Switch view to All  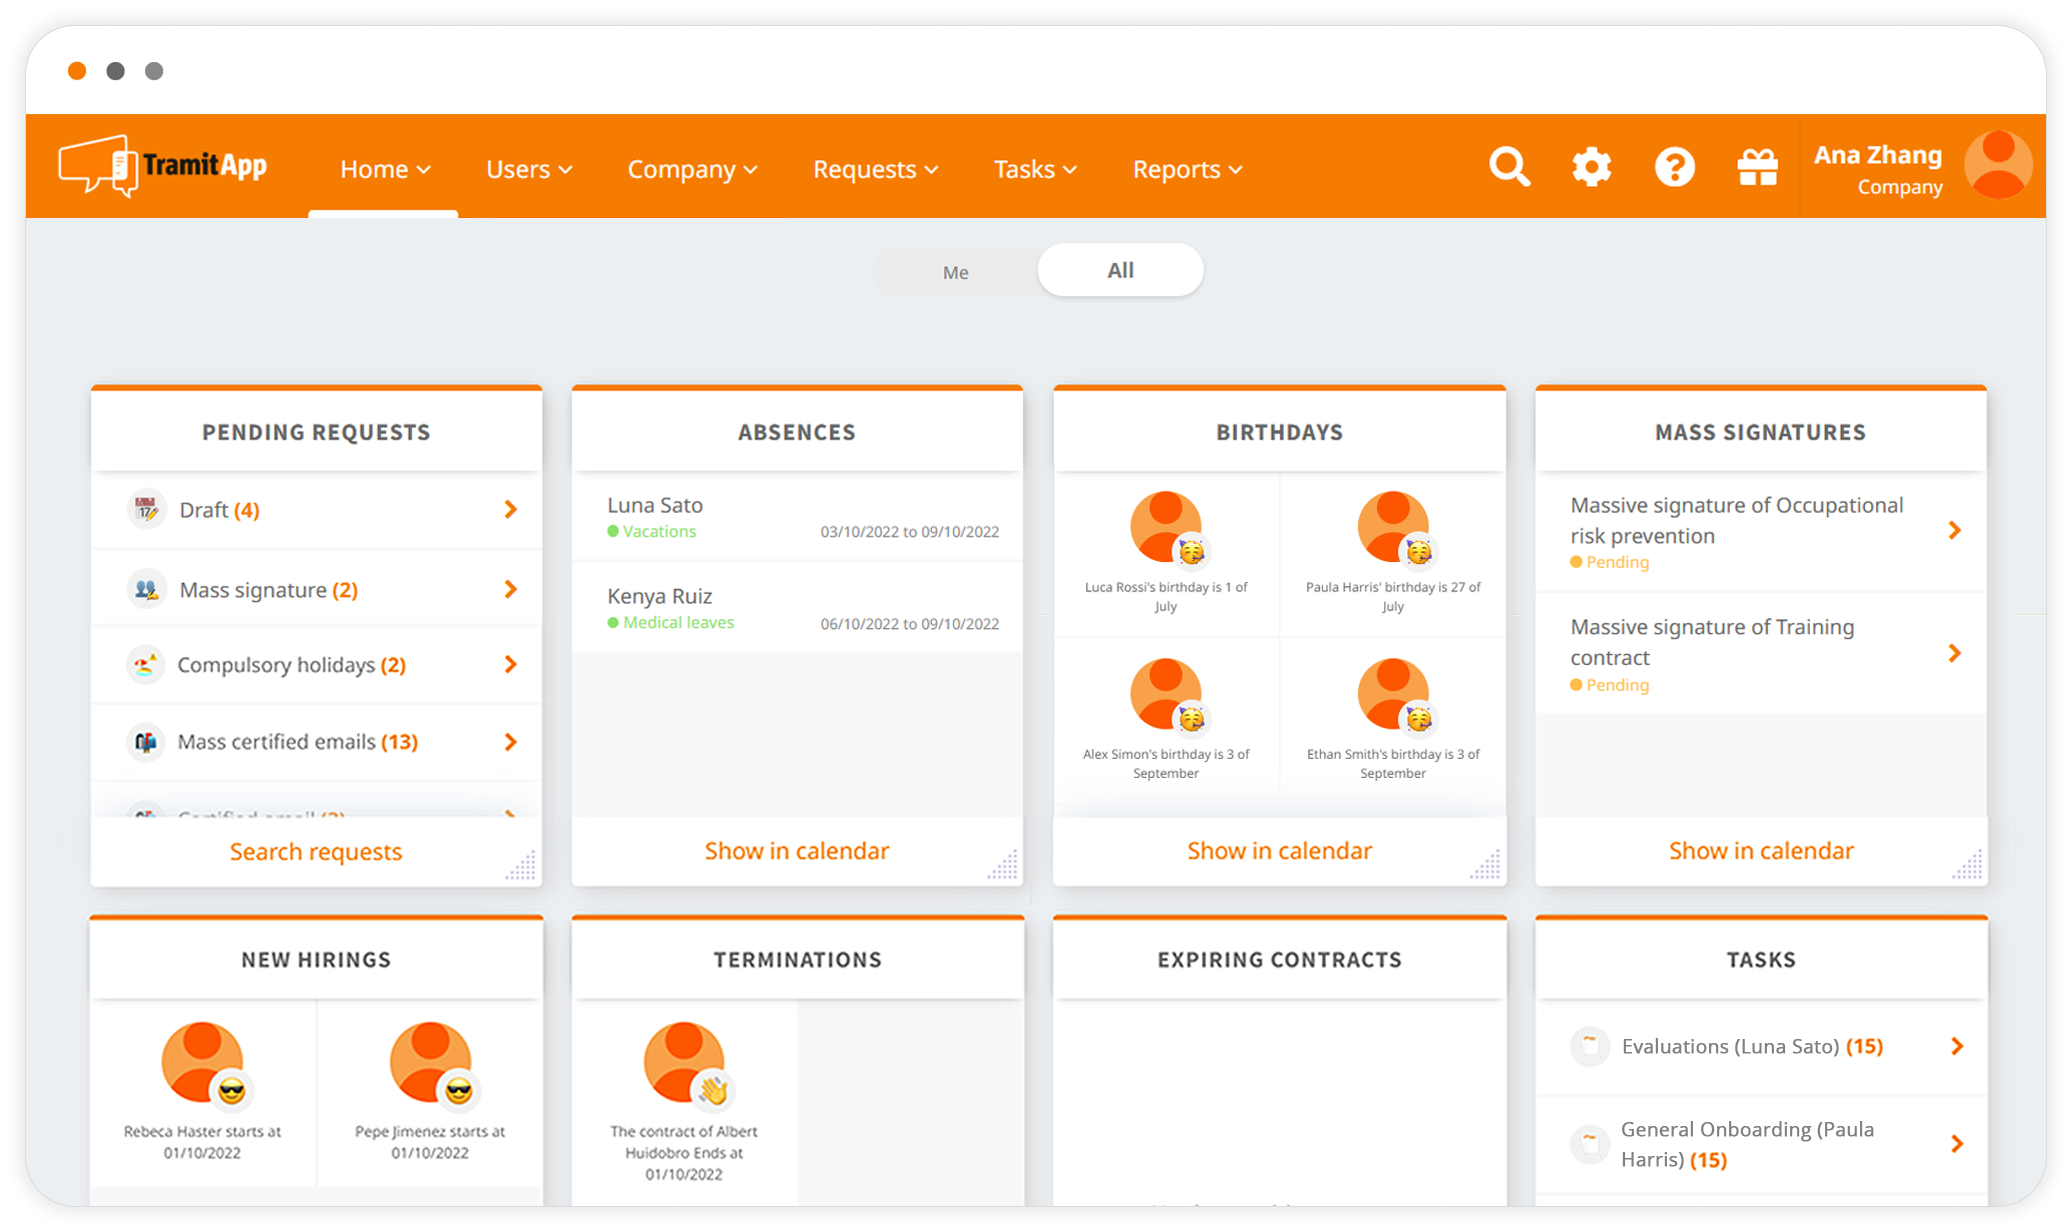(x=1120, y=270)
